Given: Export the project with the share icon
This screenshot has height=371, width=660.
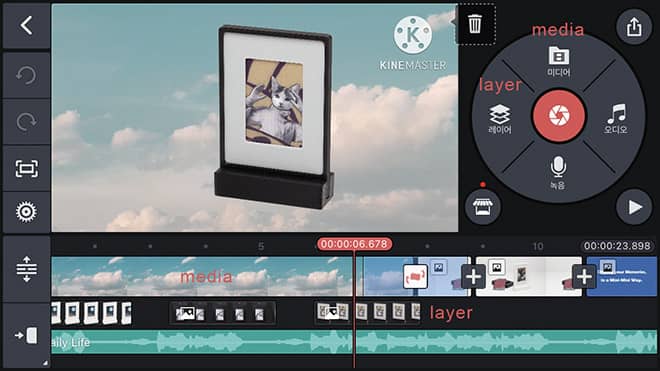Looking at the screenshot, I should point(634,27).
